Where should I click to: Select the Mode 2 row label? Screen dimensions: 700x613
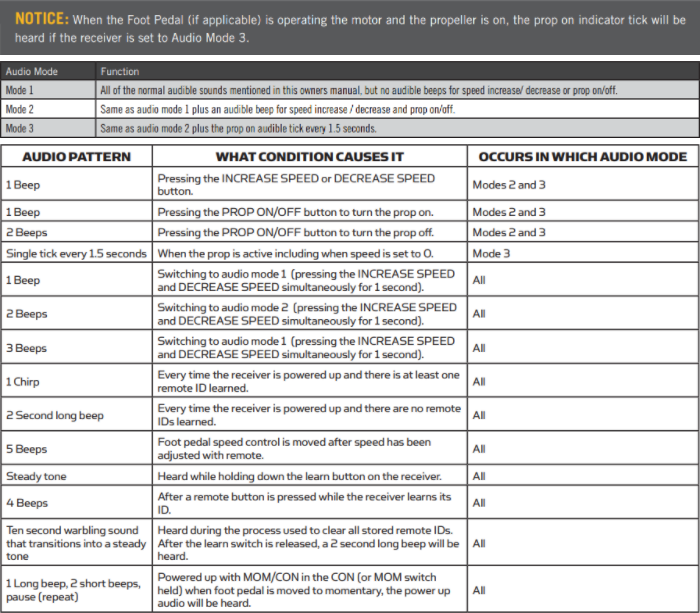pyautogui.click(x=20, y=109)
